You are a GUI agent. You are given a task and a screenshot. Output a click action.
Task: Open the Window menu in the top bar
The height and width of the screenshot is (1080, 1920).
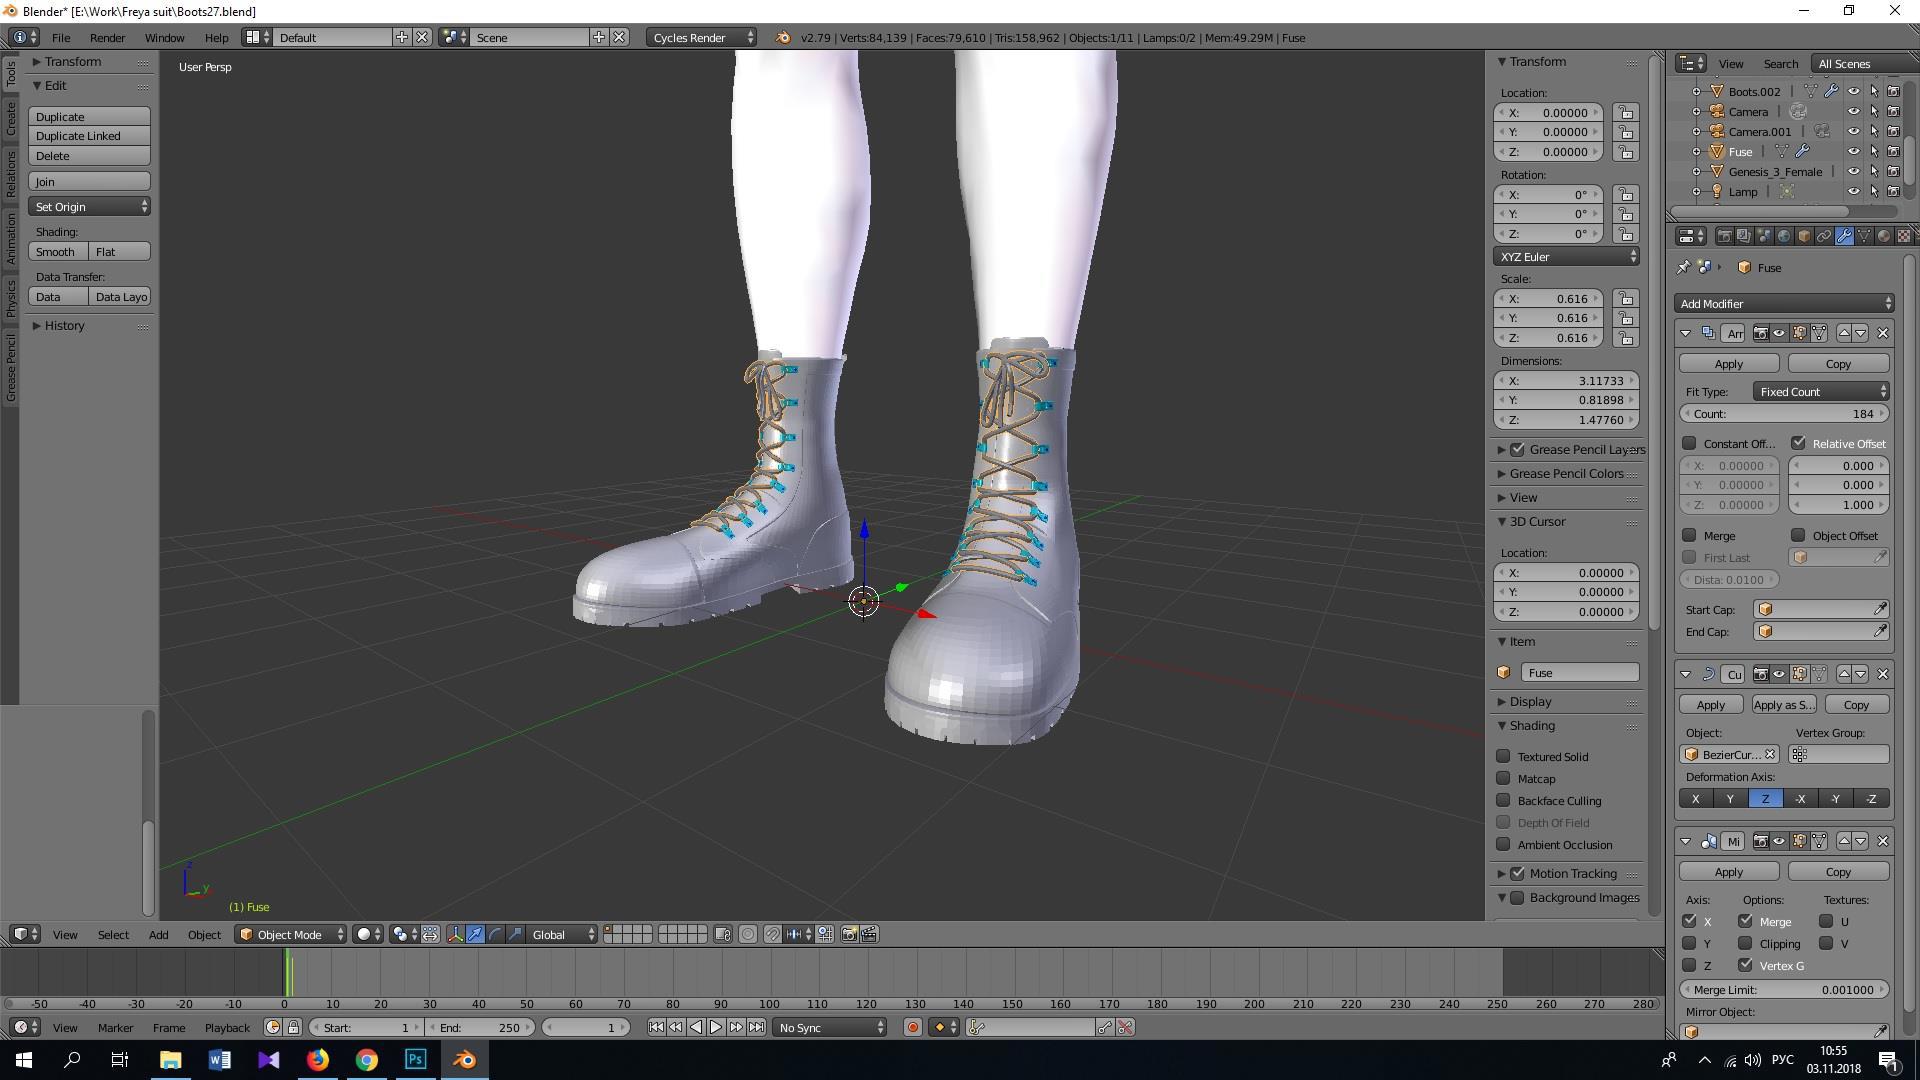164,37
